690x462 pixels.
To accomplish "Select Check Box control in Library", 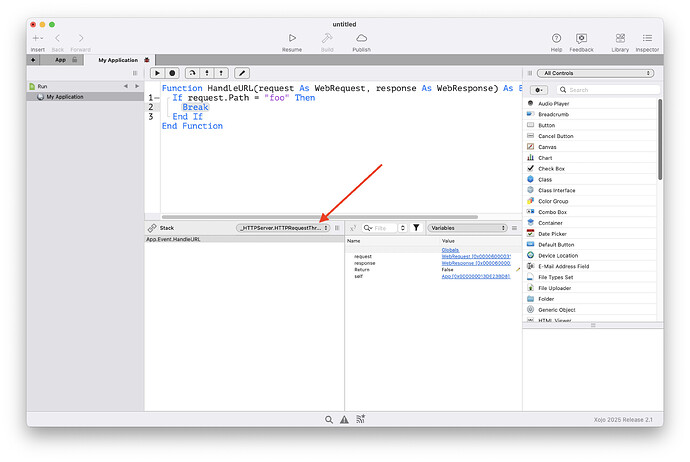I will tap(552, 168).
